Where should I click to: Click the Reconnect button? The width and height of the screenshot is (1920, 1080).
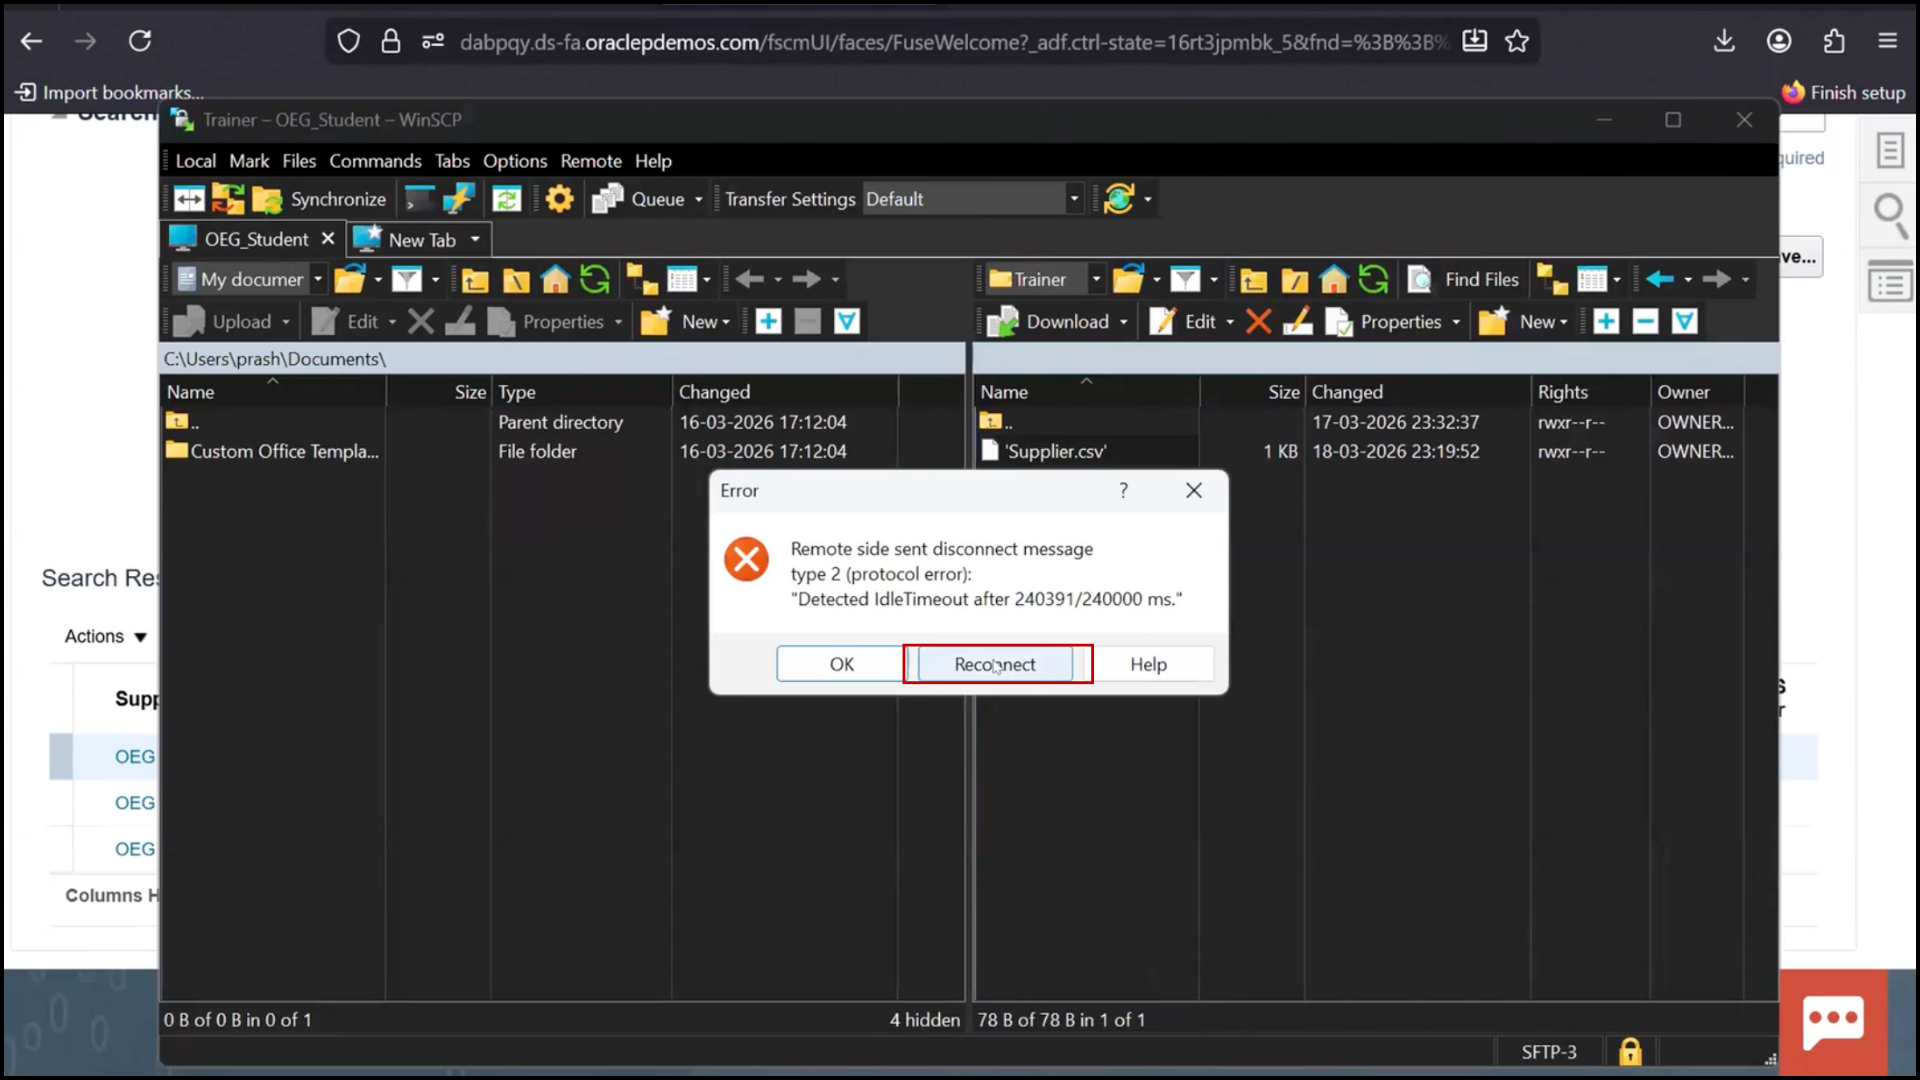pos(996,663)
